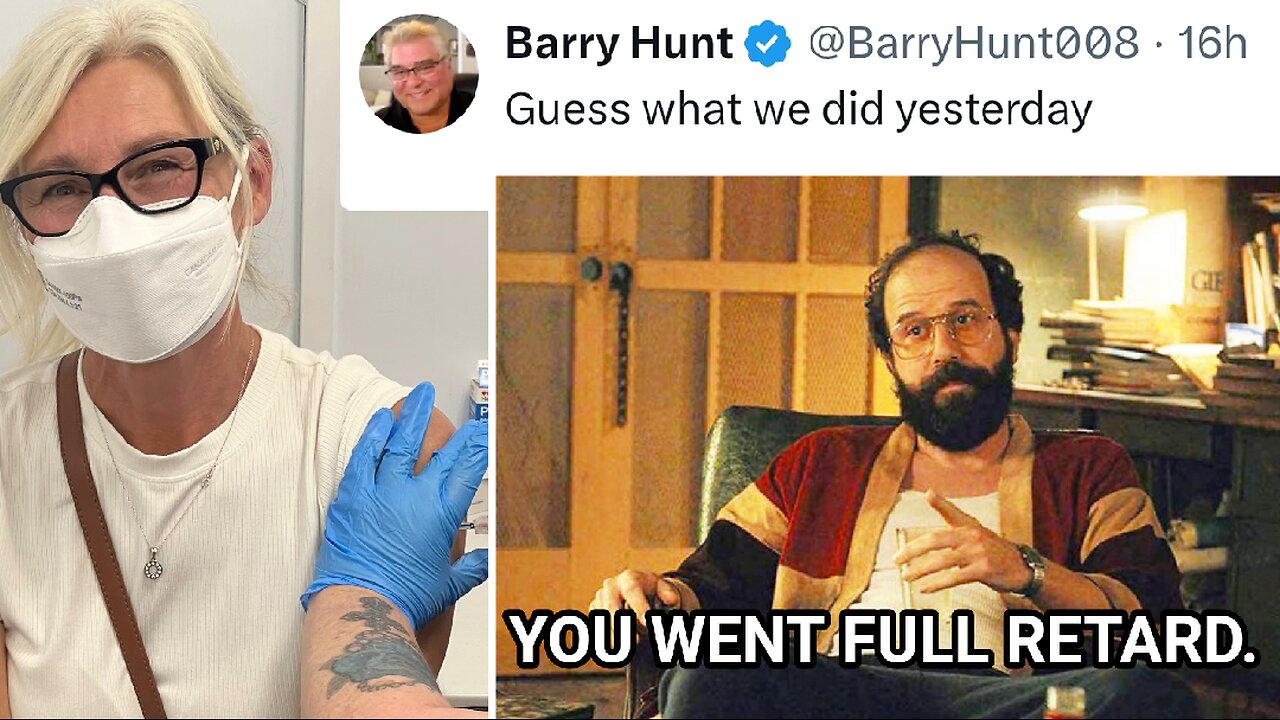1280x720 pixels.
Task: Click the blue verified badge
Action: 768,45
